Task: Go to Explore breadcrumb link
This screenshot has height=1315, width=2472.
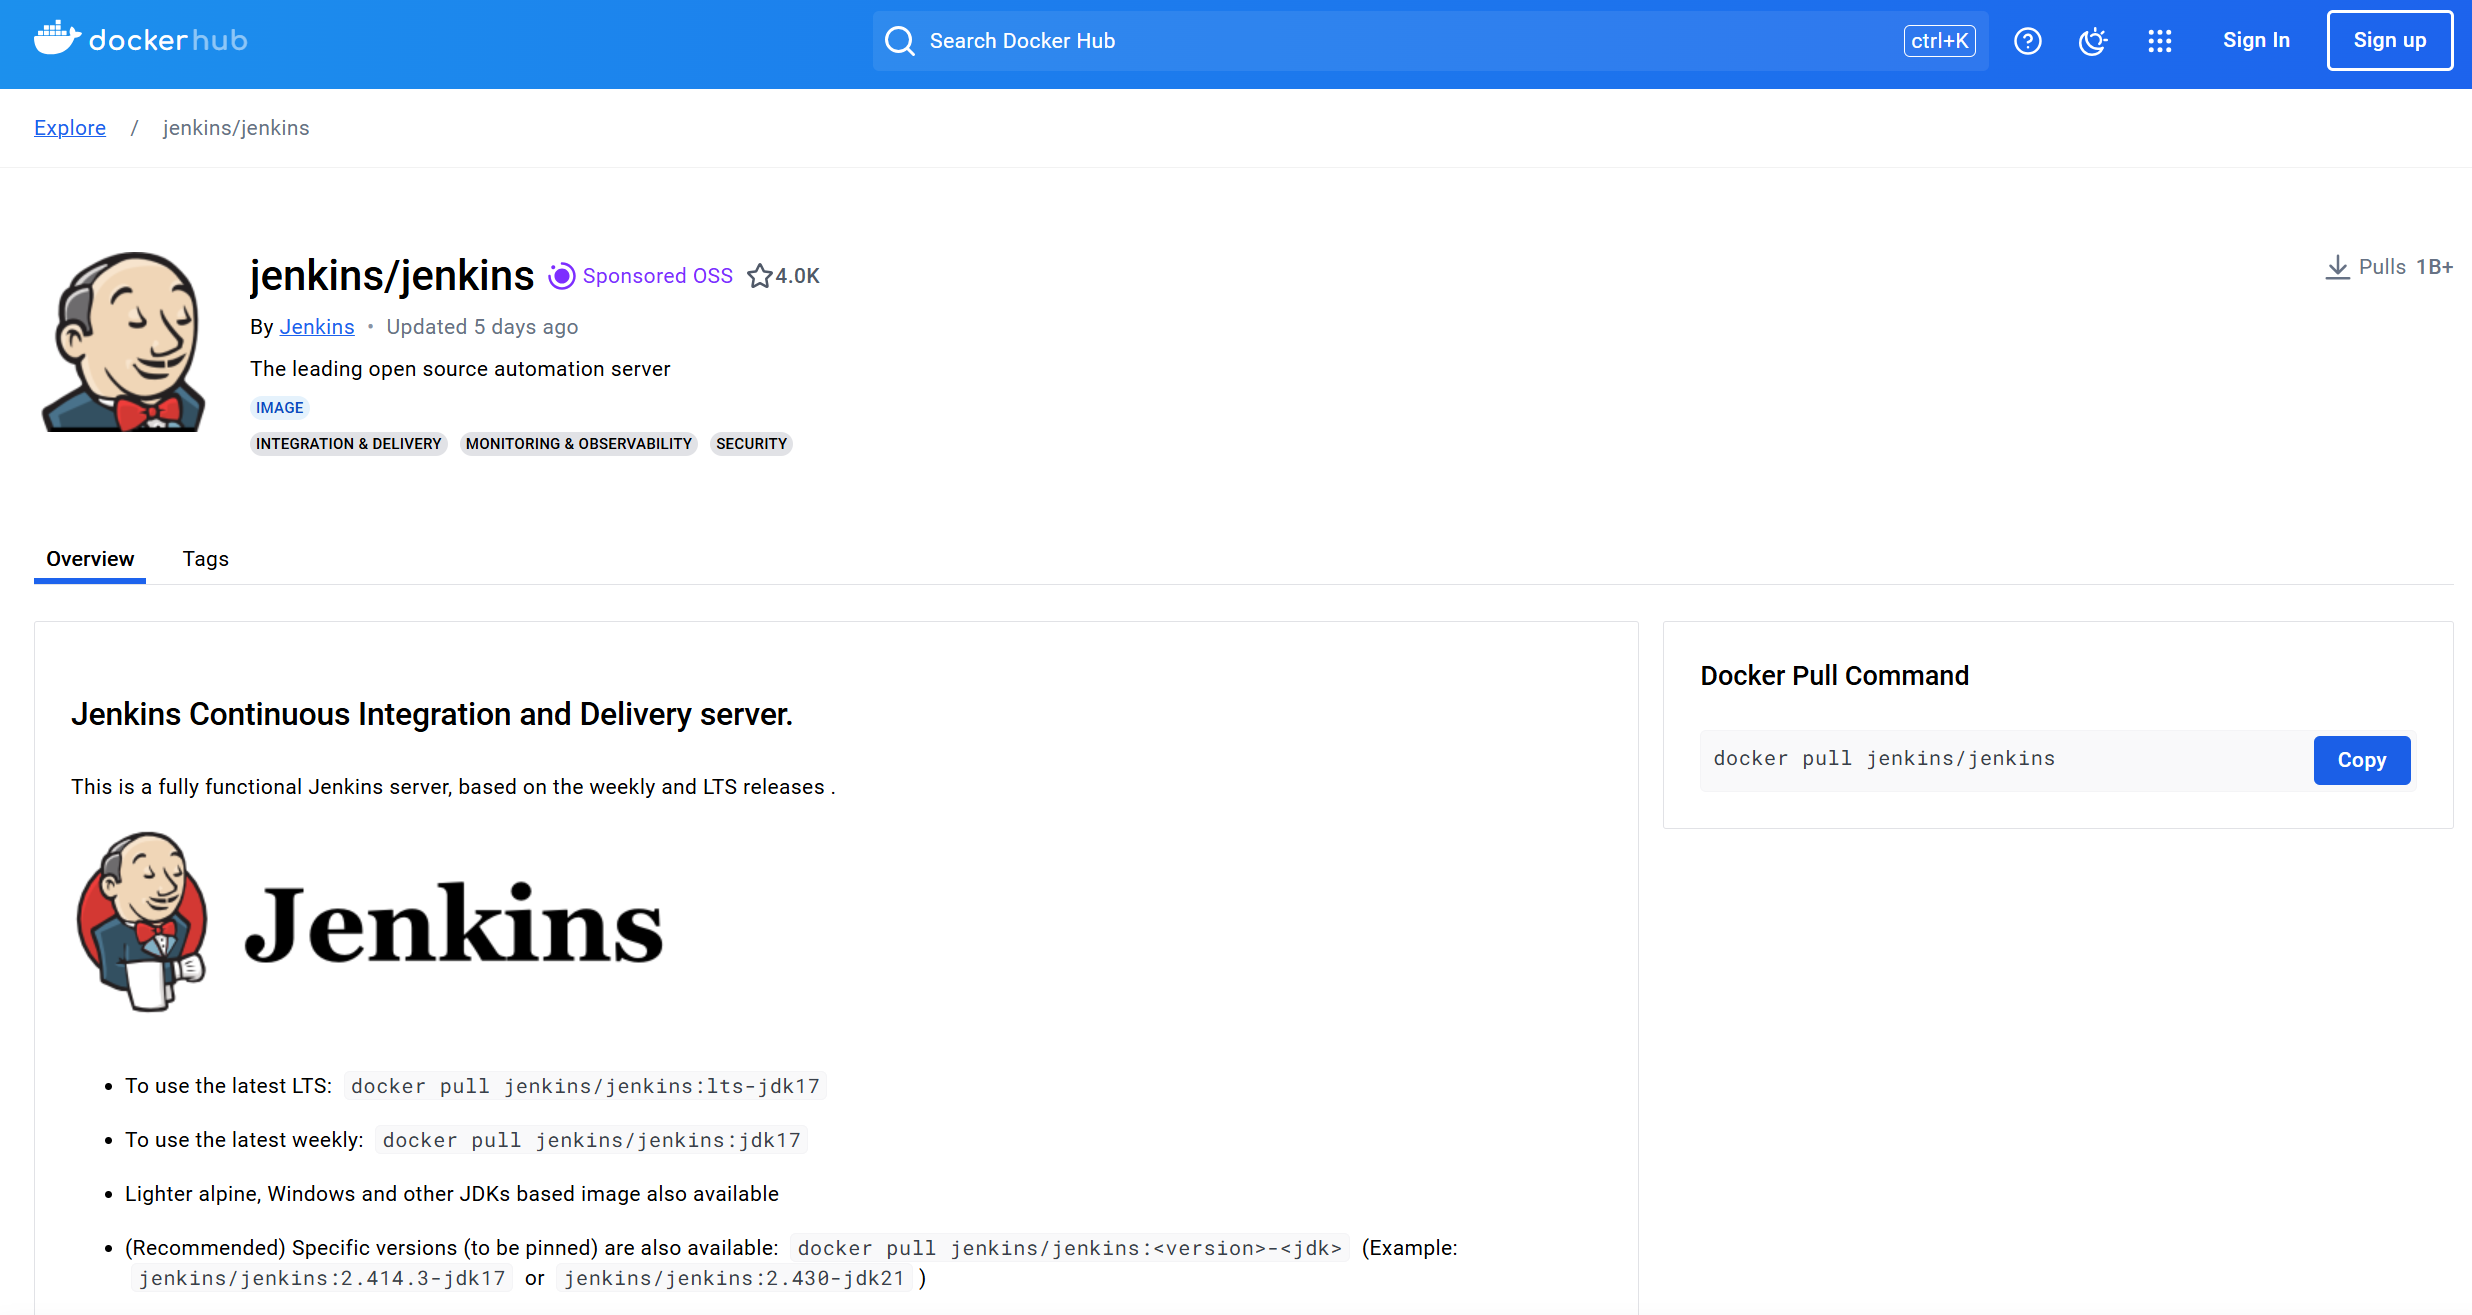Action: click(70, 128)
